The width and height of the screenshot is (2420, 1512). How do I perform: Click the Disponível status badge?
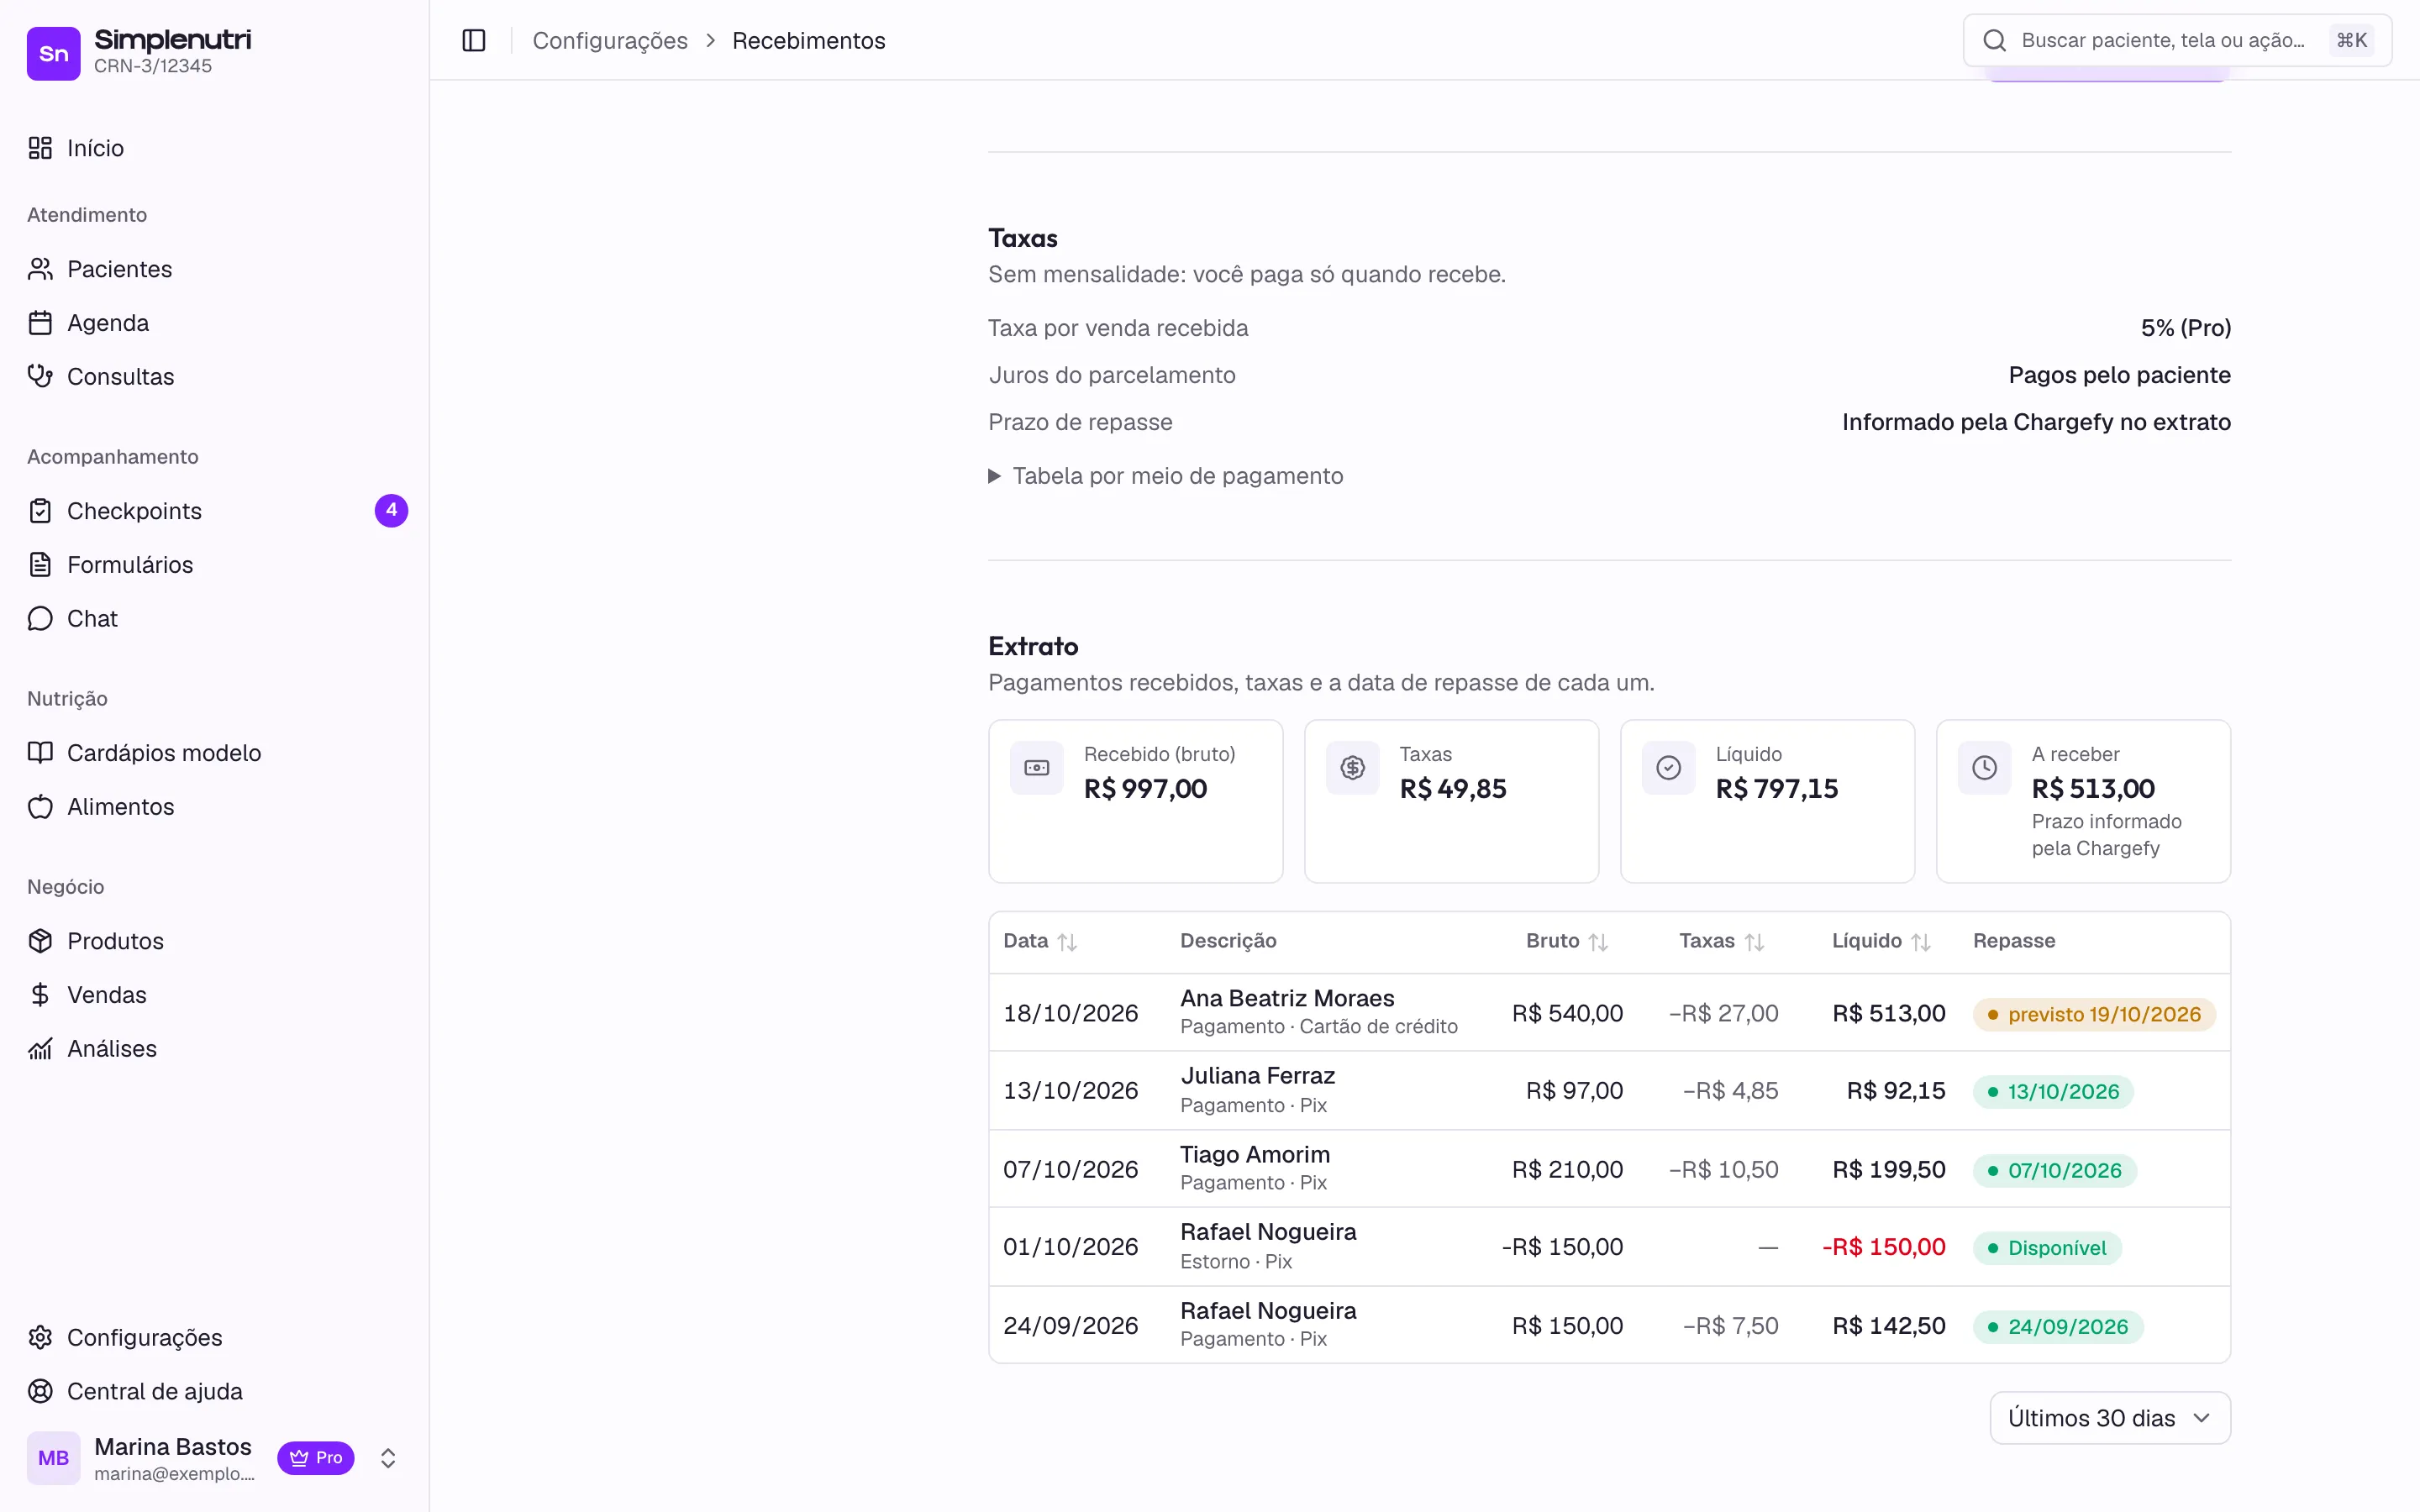tap(2047, 1248)
